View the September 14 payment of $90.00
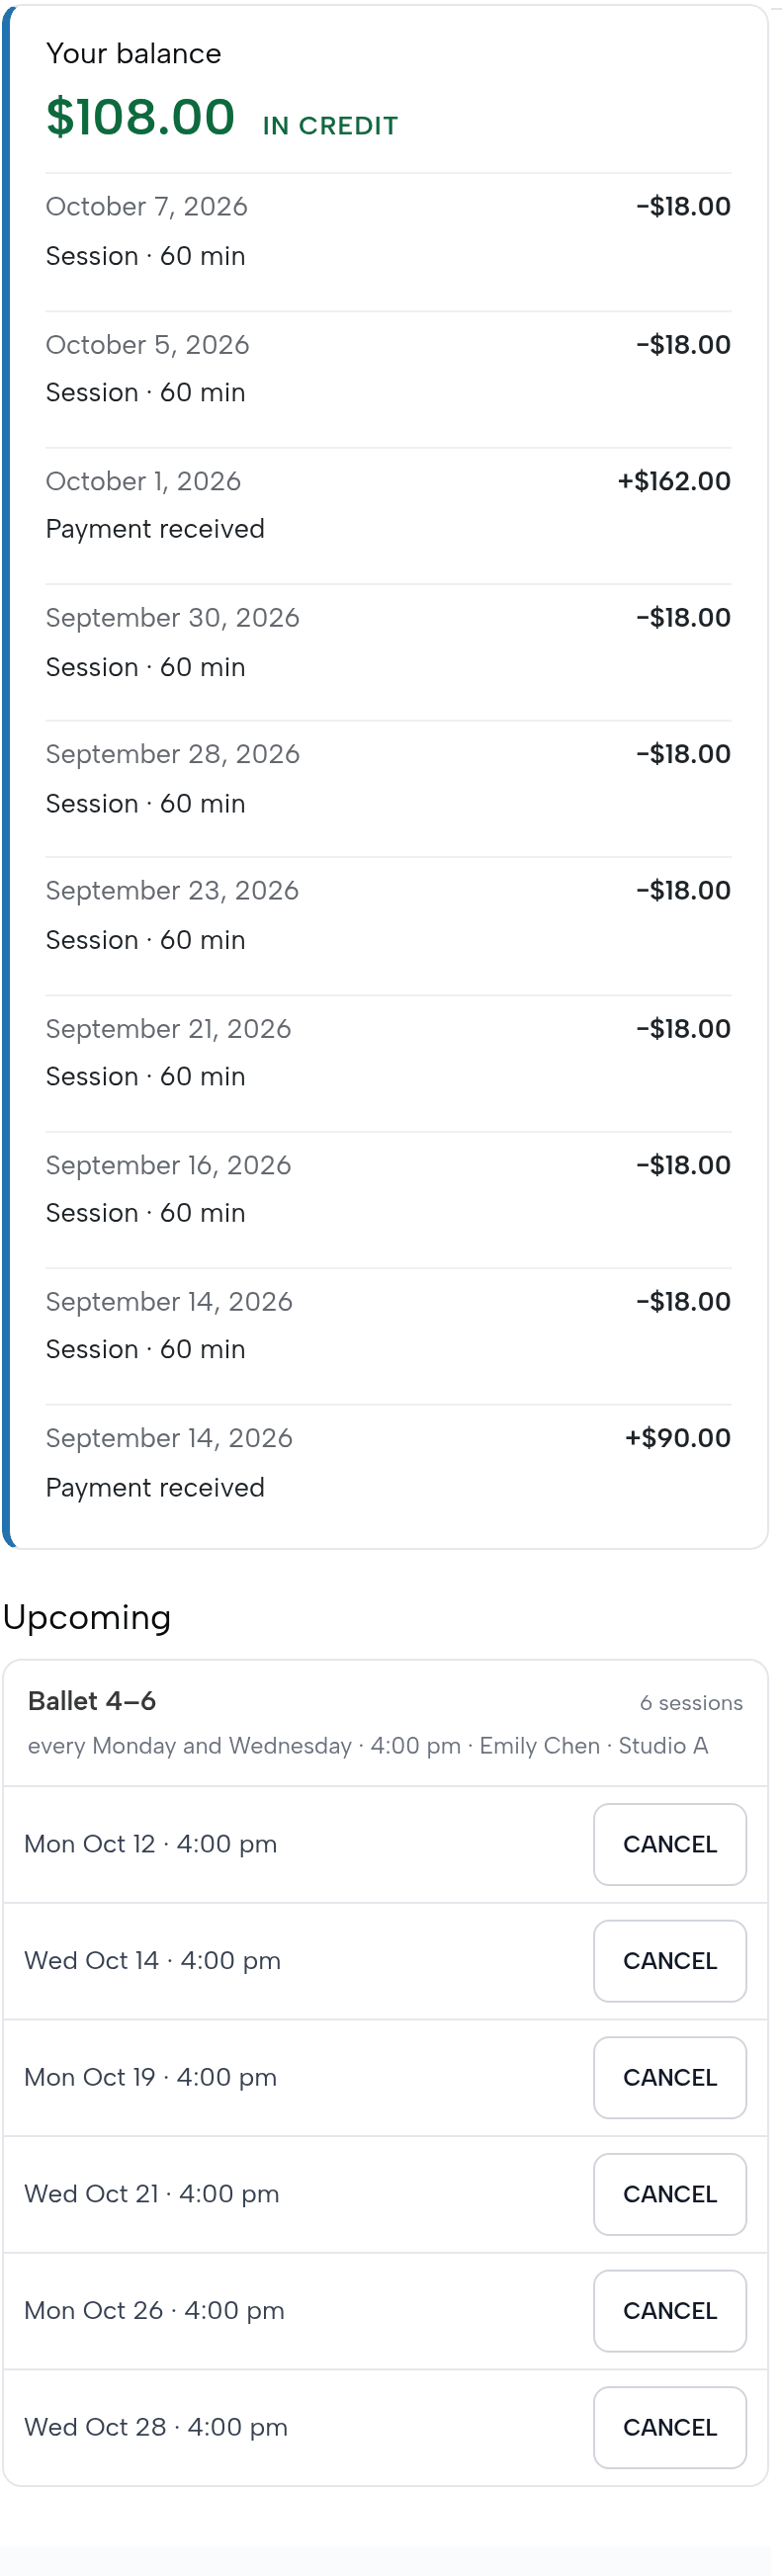 coord(388,1473)
